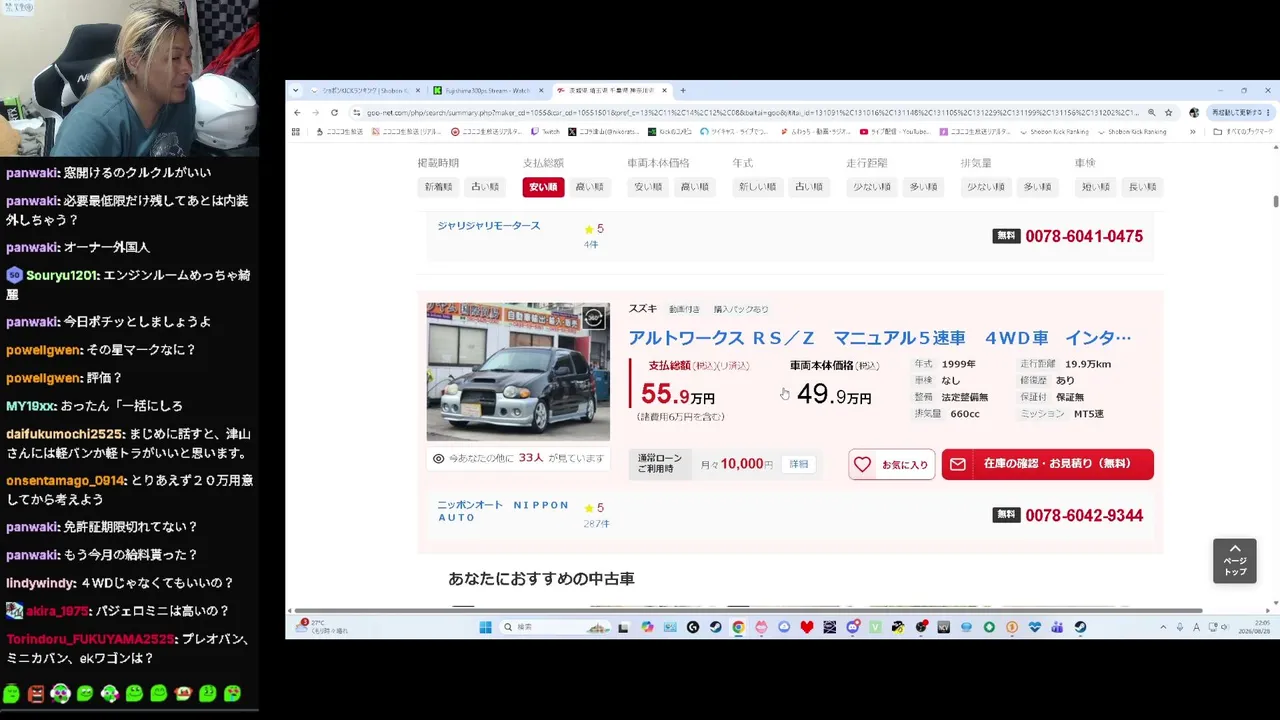The image size is (1280, 720).
Task: Sort by 排気量 少ない順
Action: tap(985, 187)
